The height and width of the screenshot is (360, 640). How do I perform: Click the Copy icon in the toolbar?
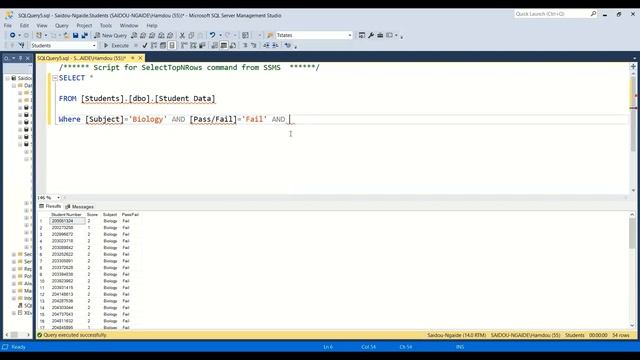[x=191, y=36]
